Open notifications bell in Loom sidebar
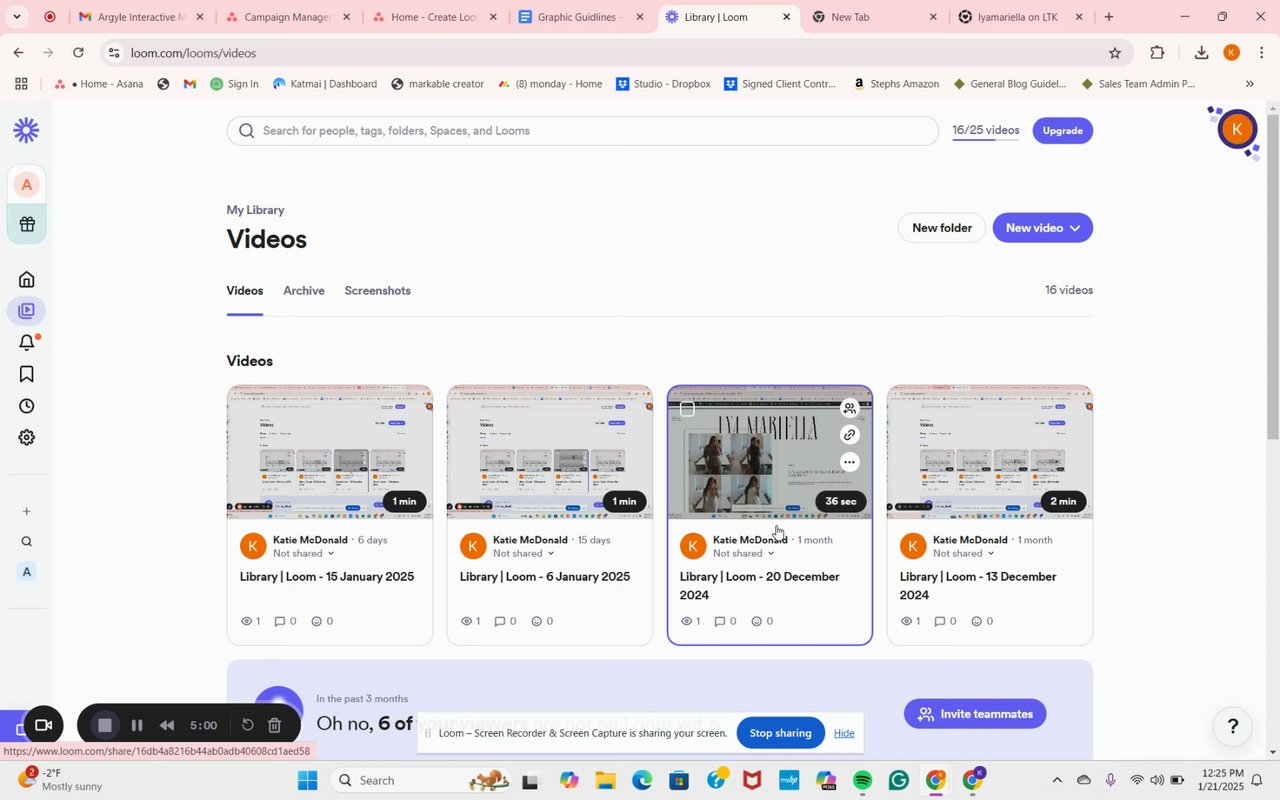 click(x=27, y=343)
